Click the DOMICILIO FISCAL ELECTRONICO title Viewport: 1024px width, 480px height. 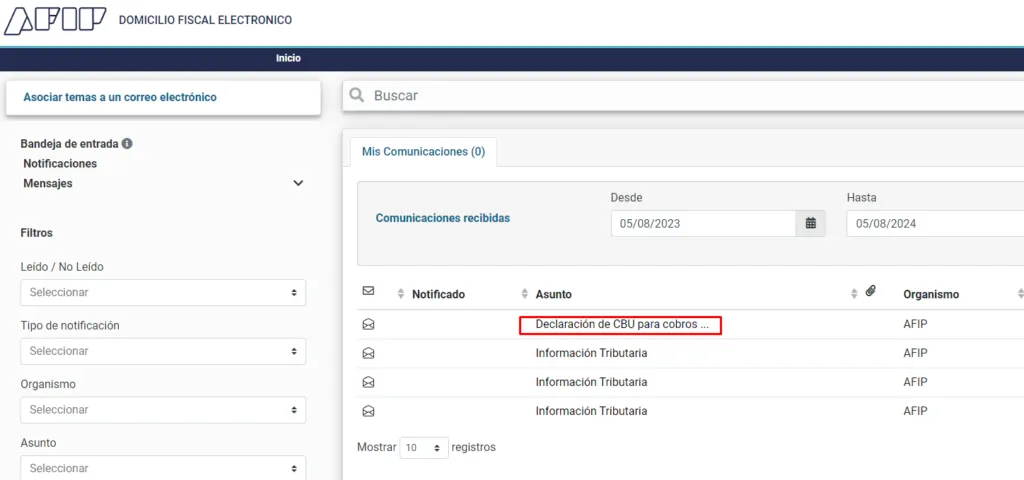click(205, 20)
